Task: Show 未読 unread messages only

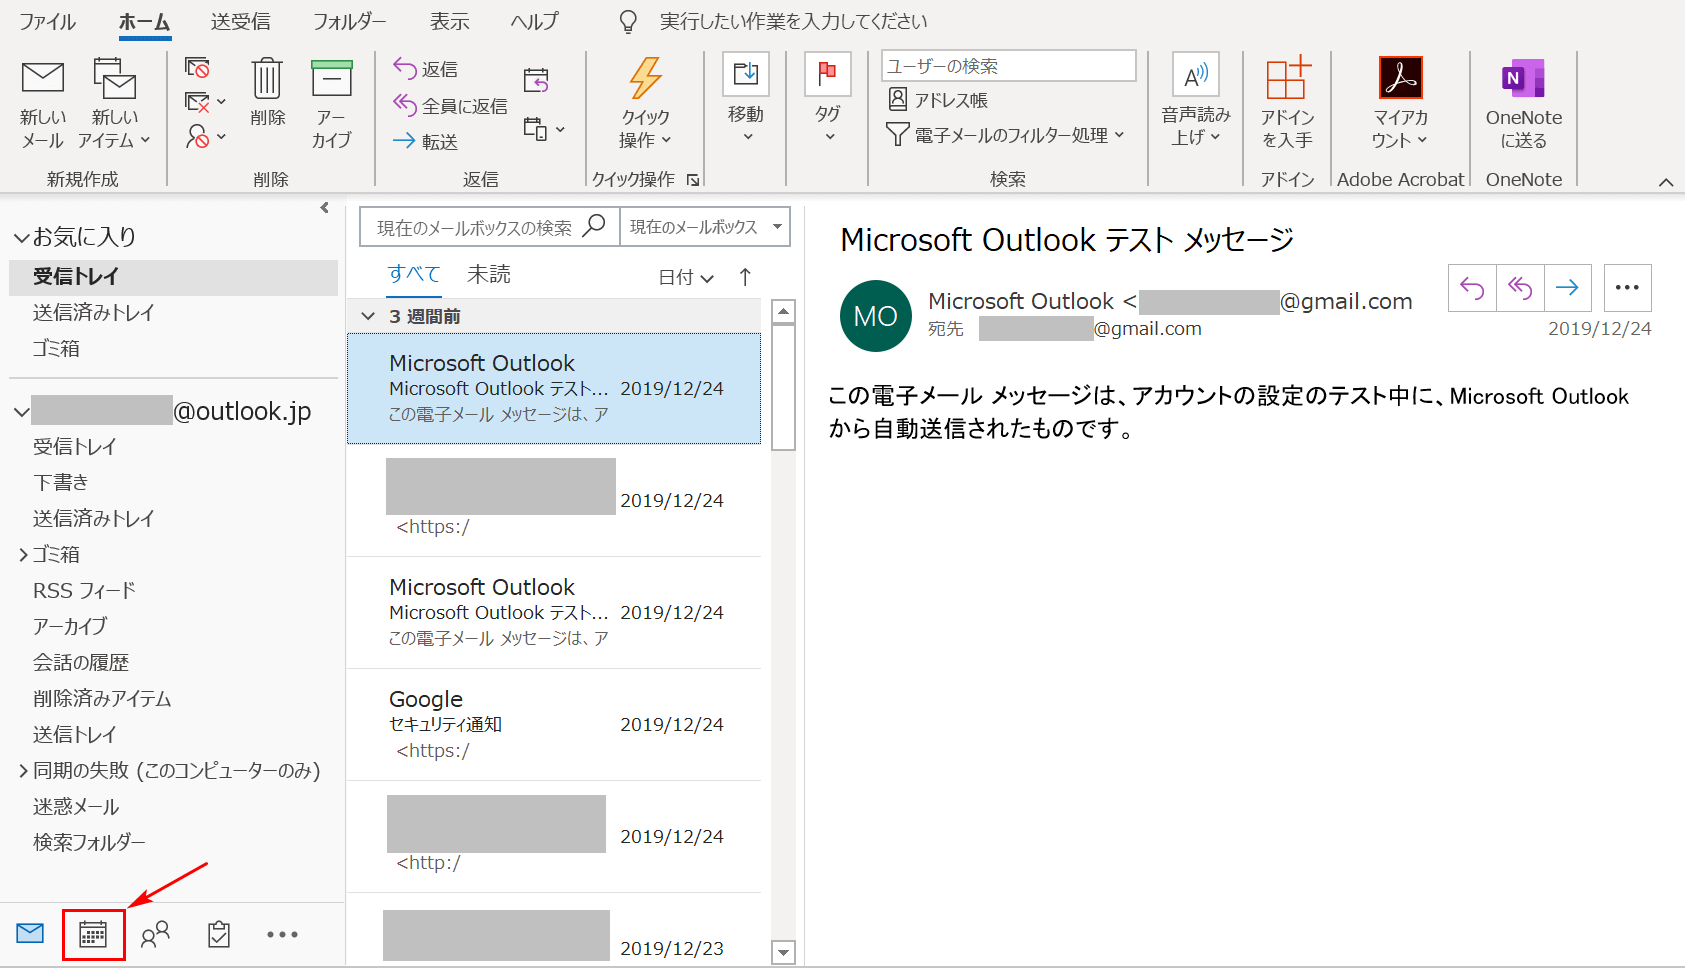Action: click(x=489, y=274)
